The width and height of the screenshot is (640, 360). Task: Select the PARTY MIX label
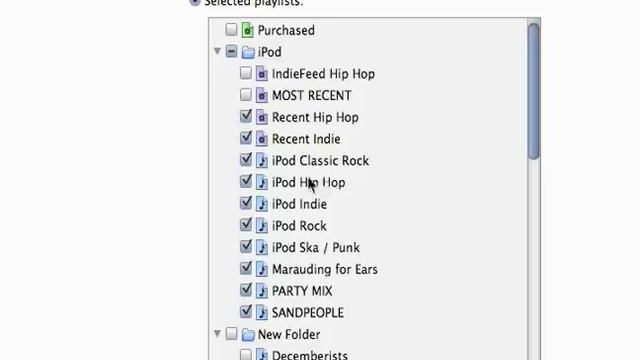302,291
